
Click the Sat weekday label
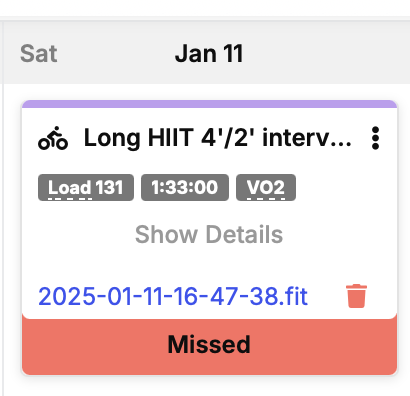coord(39,53)
